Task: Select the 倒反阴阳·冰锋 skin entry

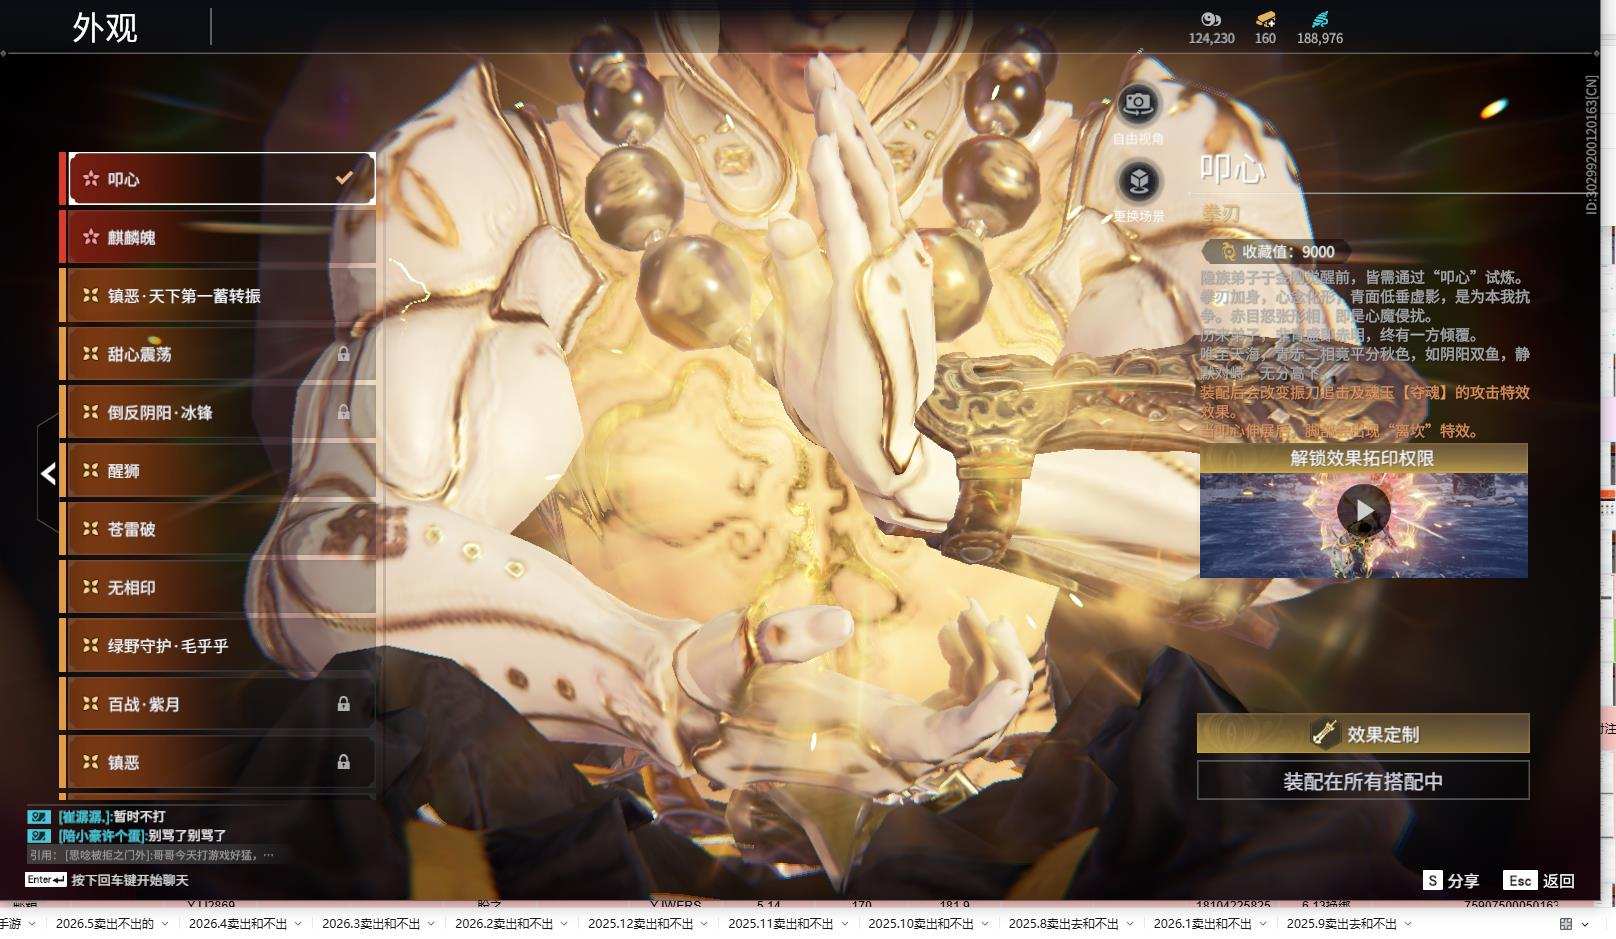Action: click(218, 412)
